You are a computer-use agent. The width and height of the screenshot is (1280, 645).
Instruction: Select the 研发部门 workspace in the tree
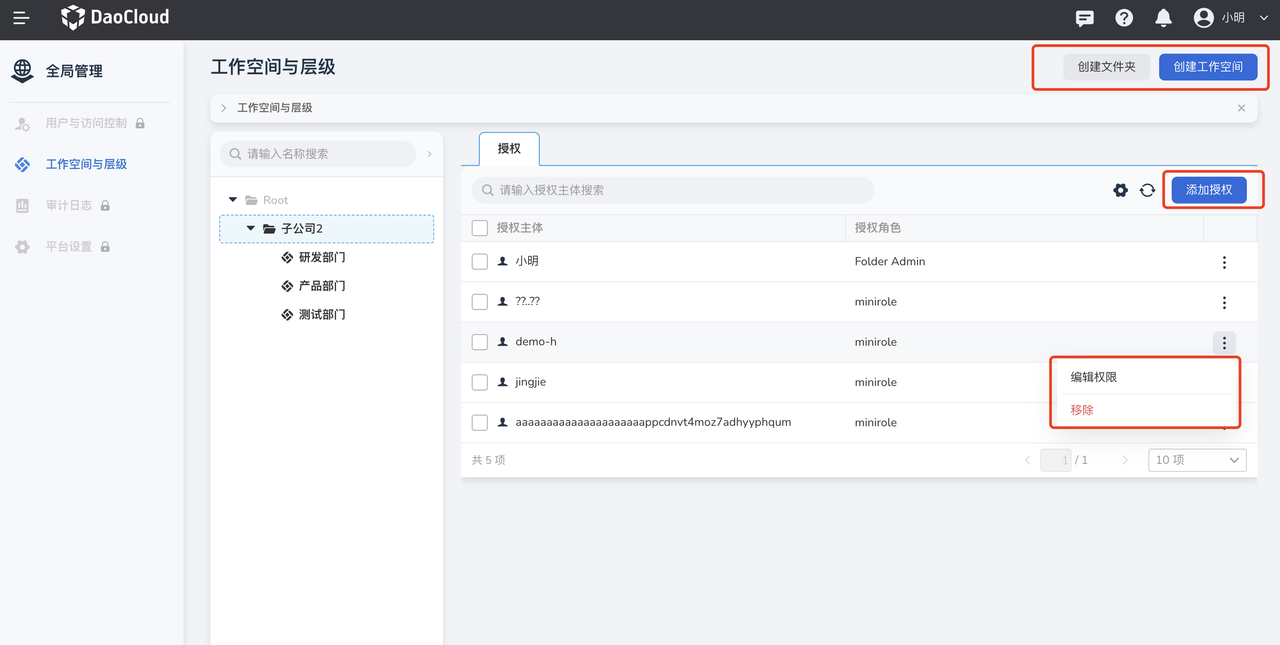click(x=321, y=258)
